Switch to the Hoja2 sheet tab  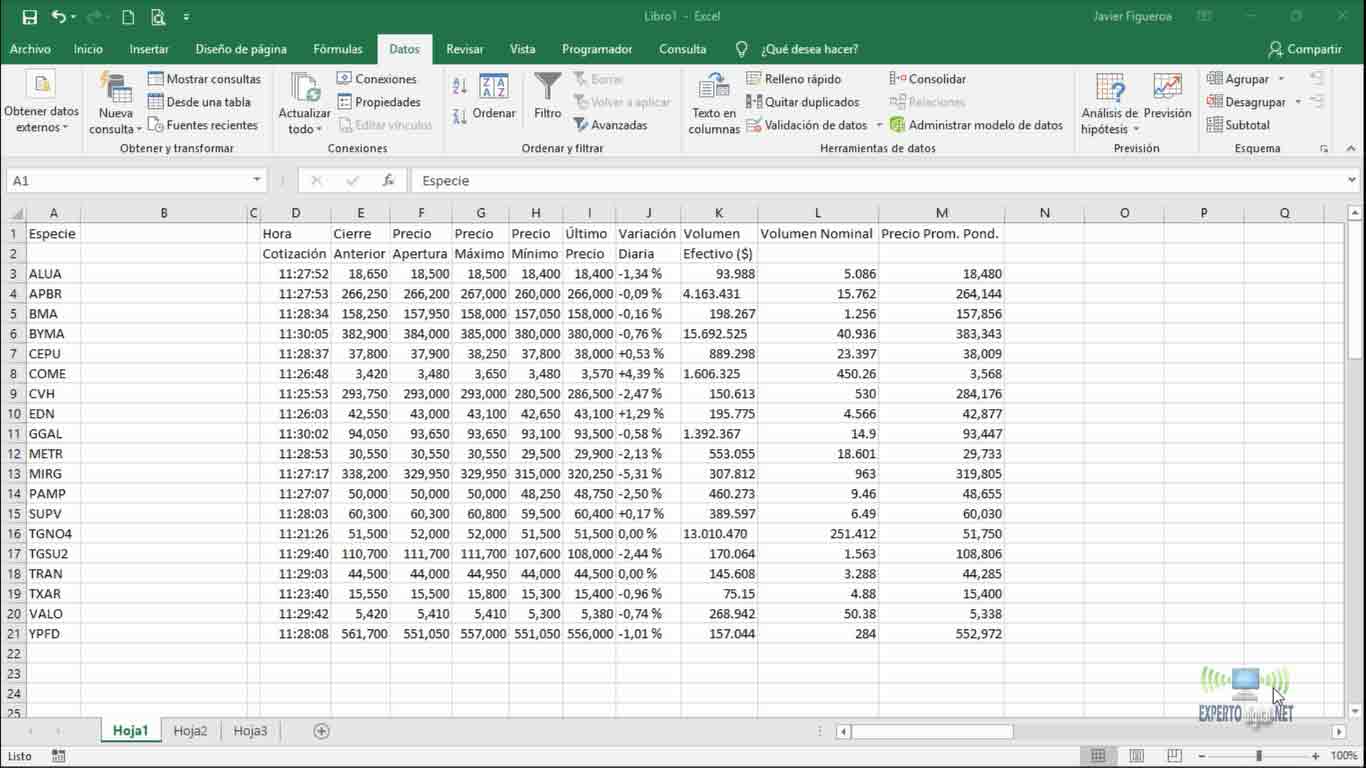coord(190,731)
